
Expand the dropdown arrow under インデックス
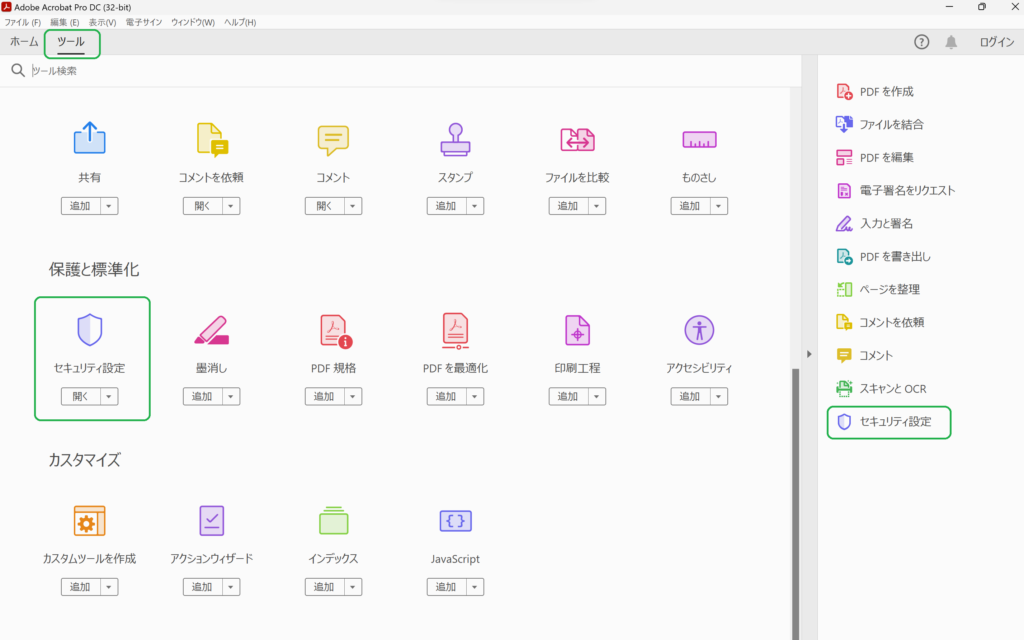pyautogui.click(x=353, y=587)
